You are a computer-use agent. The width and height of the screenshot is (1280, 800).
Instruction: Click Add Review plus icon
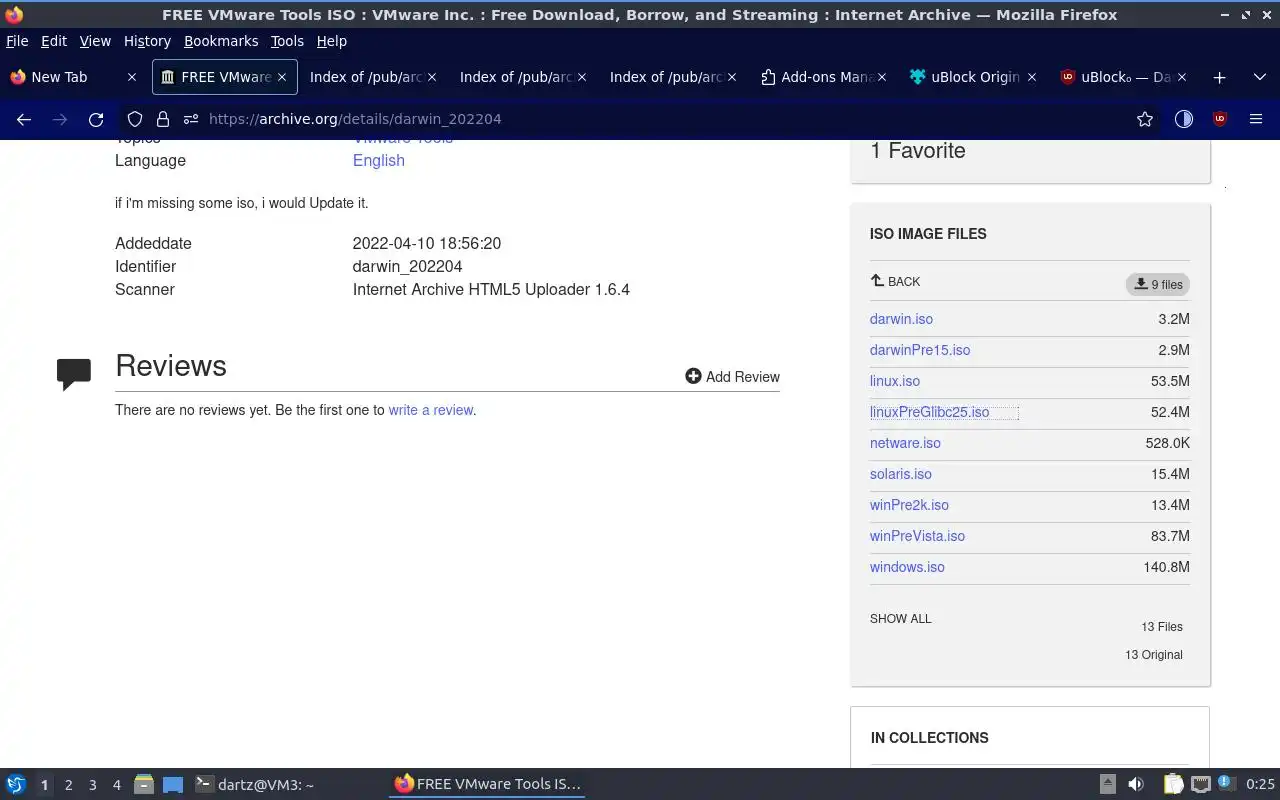coord(693,376)
